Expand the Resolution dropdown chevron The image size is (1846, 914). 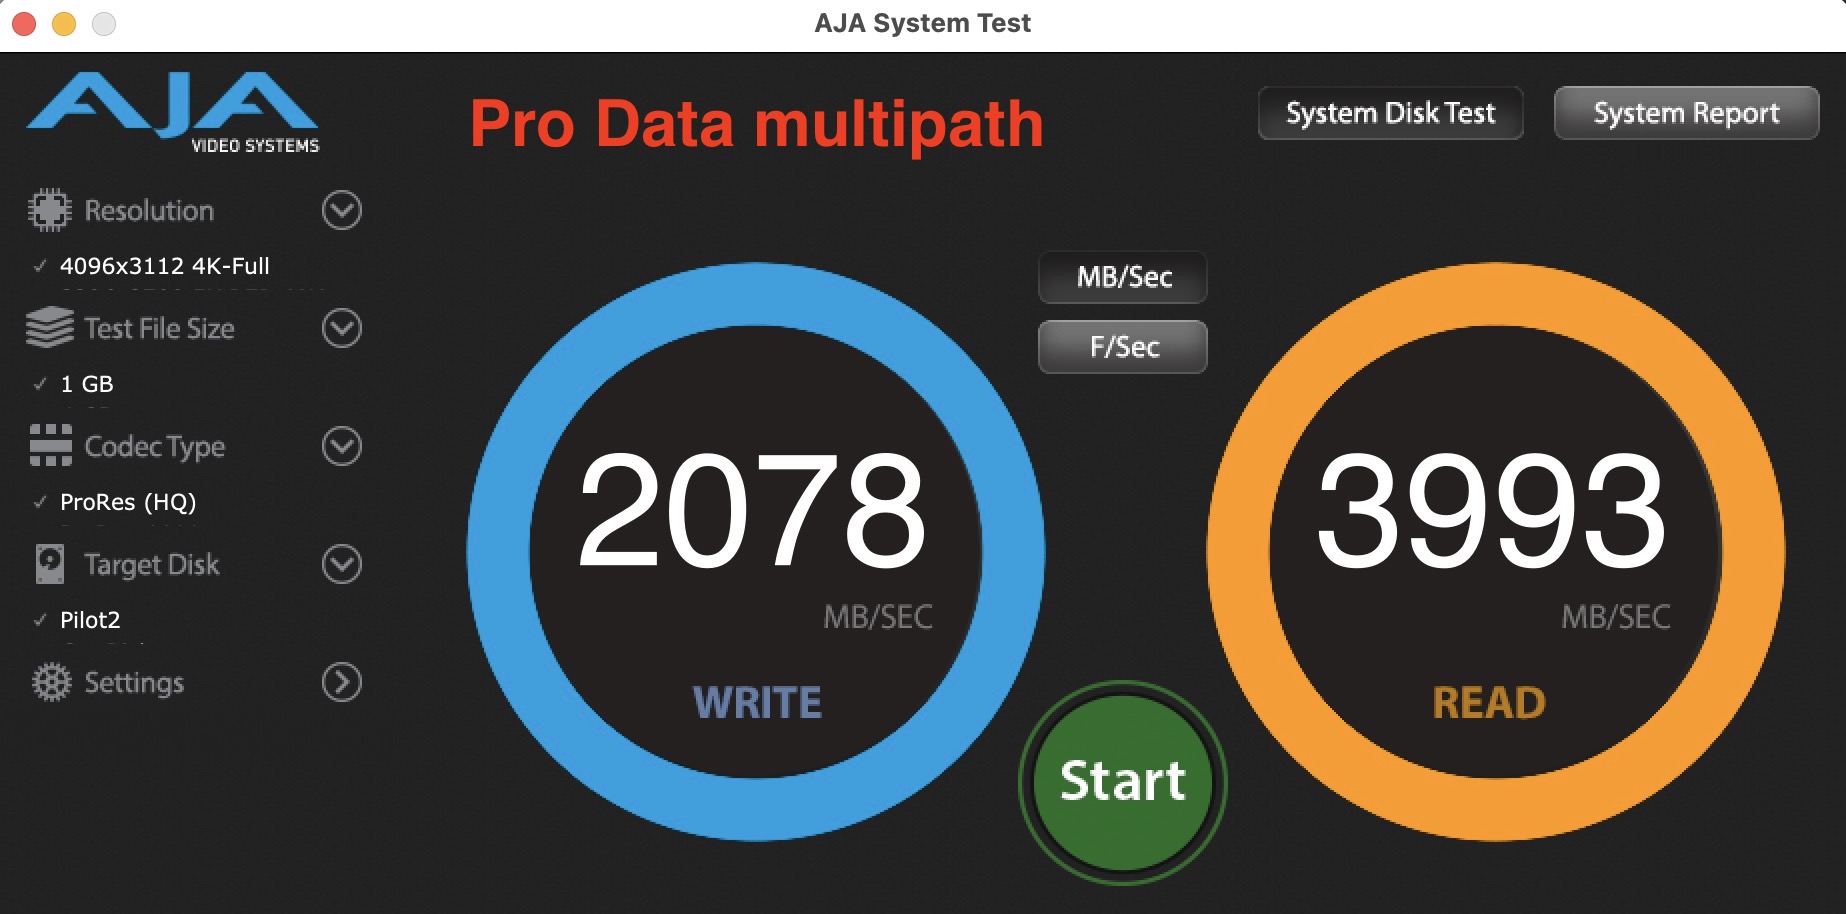point(342,210)
